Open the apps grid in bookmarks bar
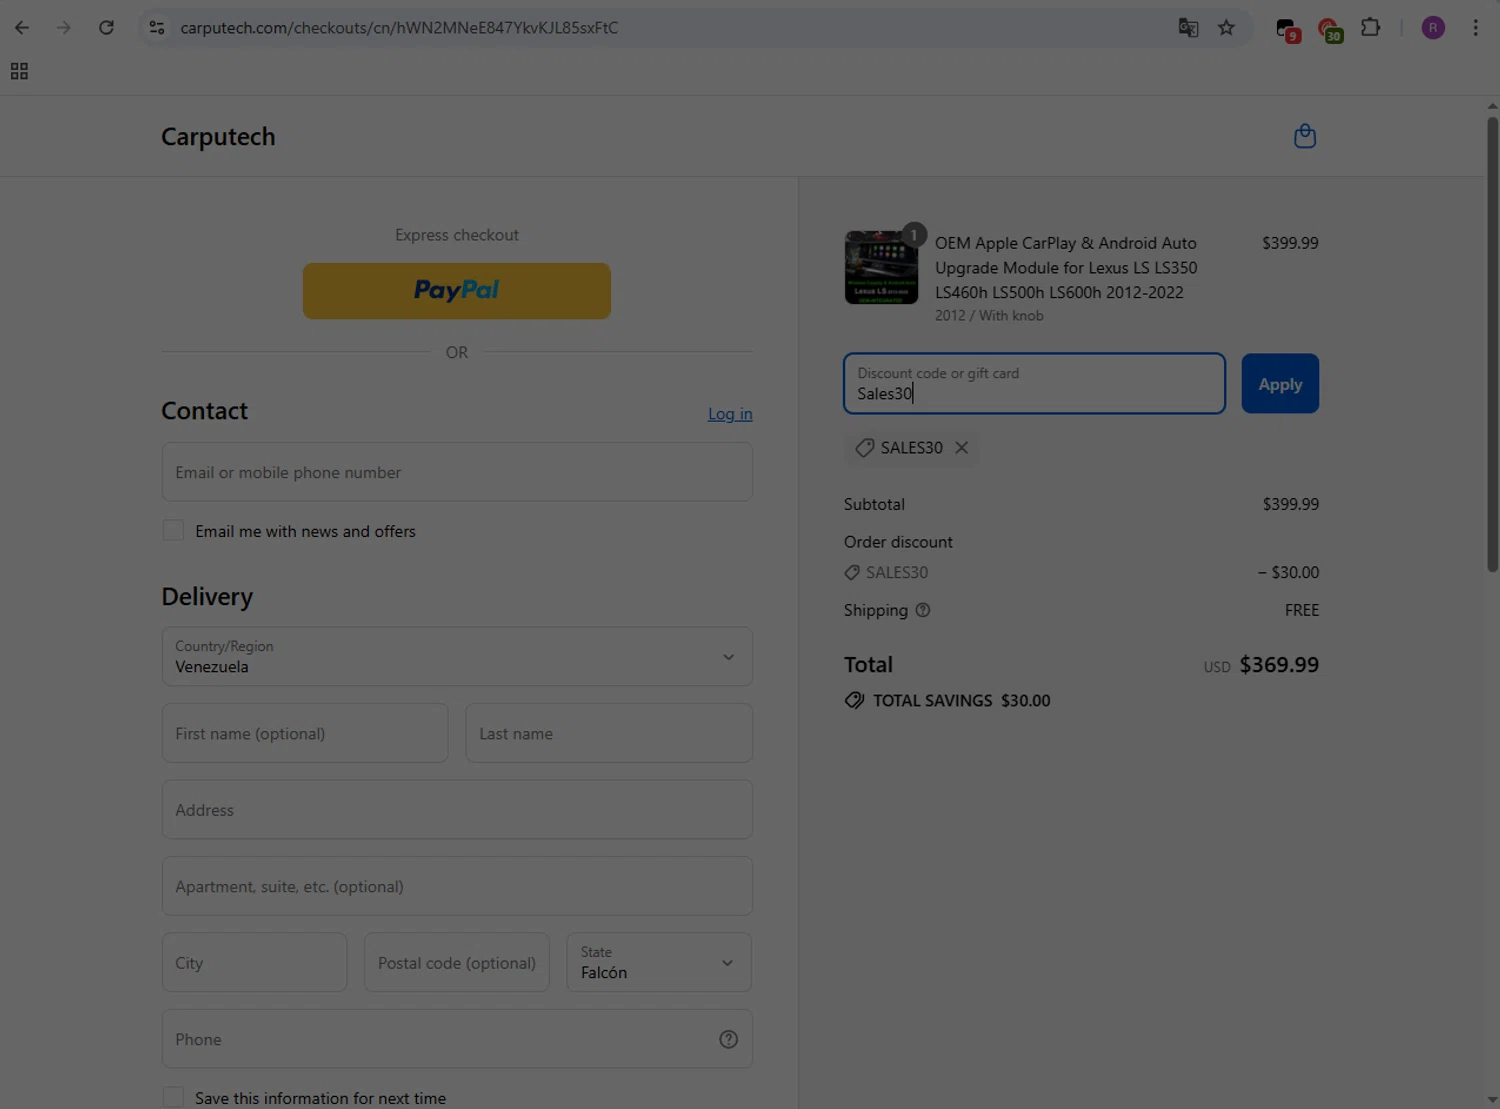The image size is (1500, 1109). click(19, 71)
